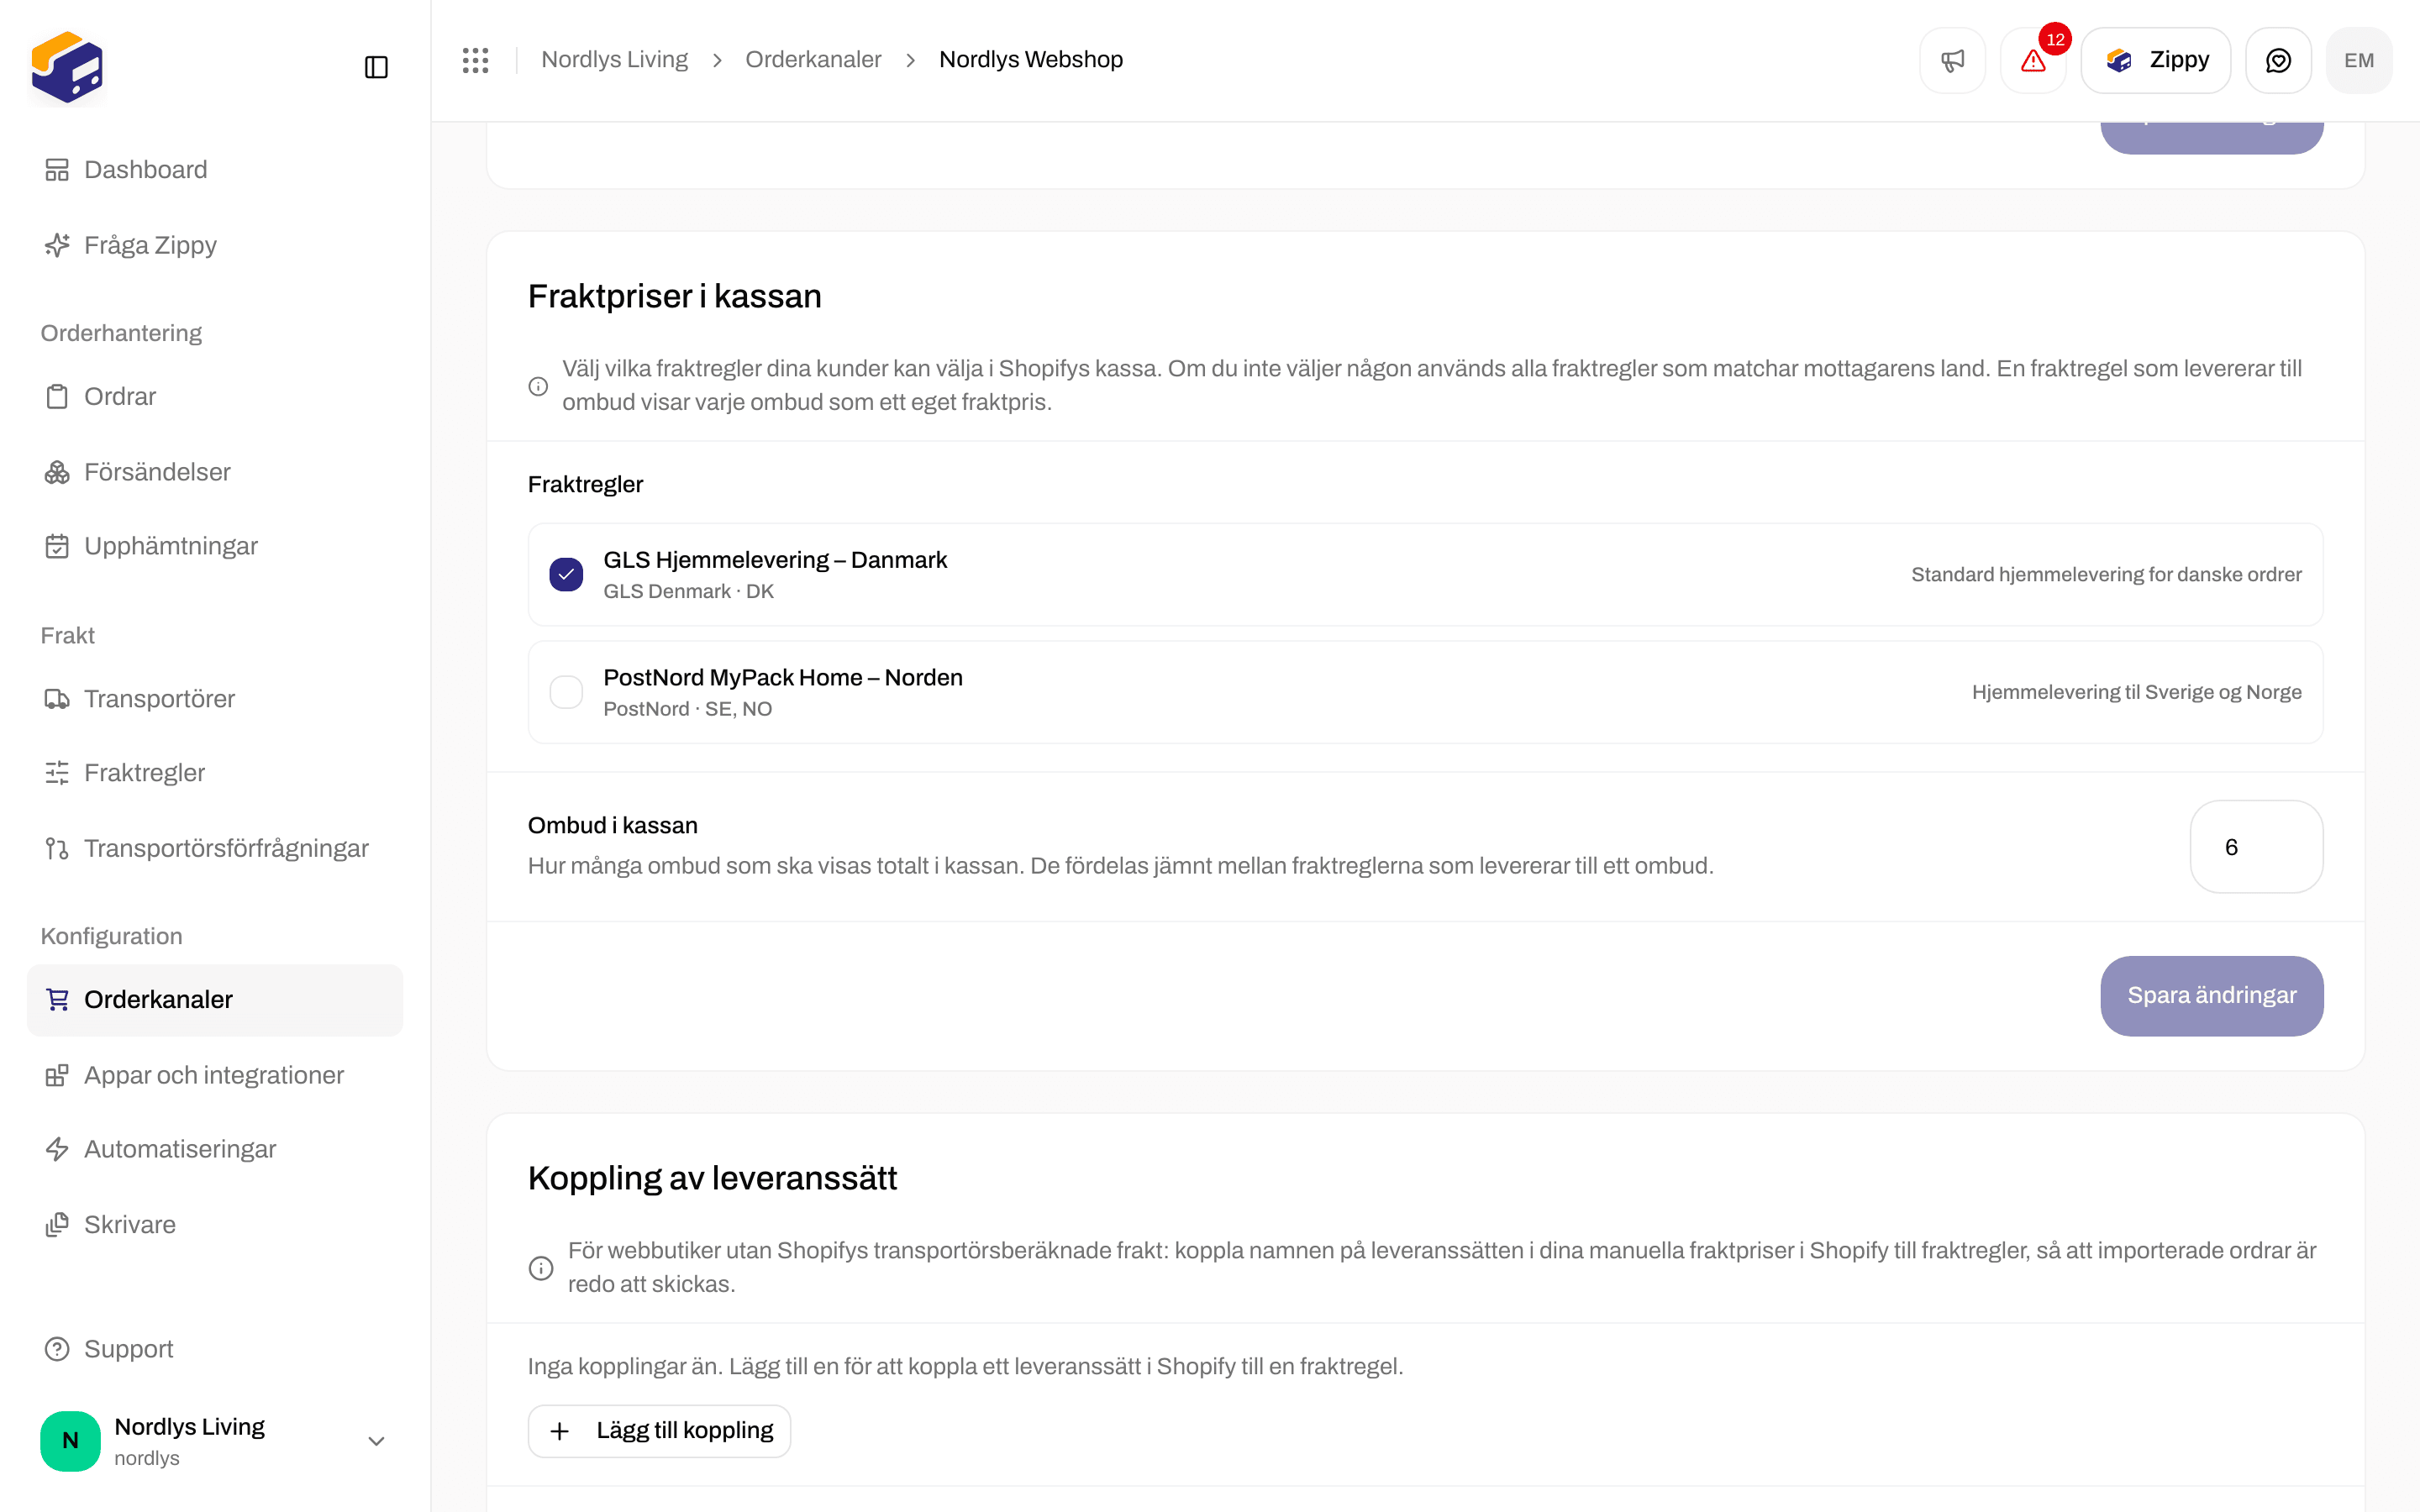The height and width of the screenshot is (1512, 2420).
Task: Select Orderkanaler in the sidebar
Action: tap(215, 1000)
